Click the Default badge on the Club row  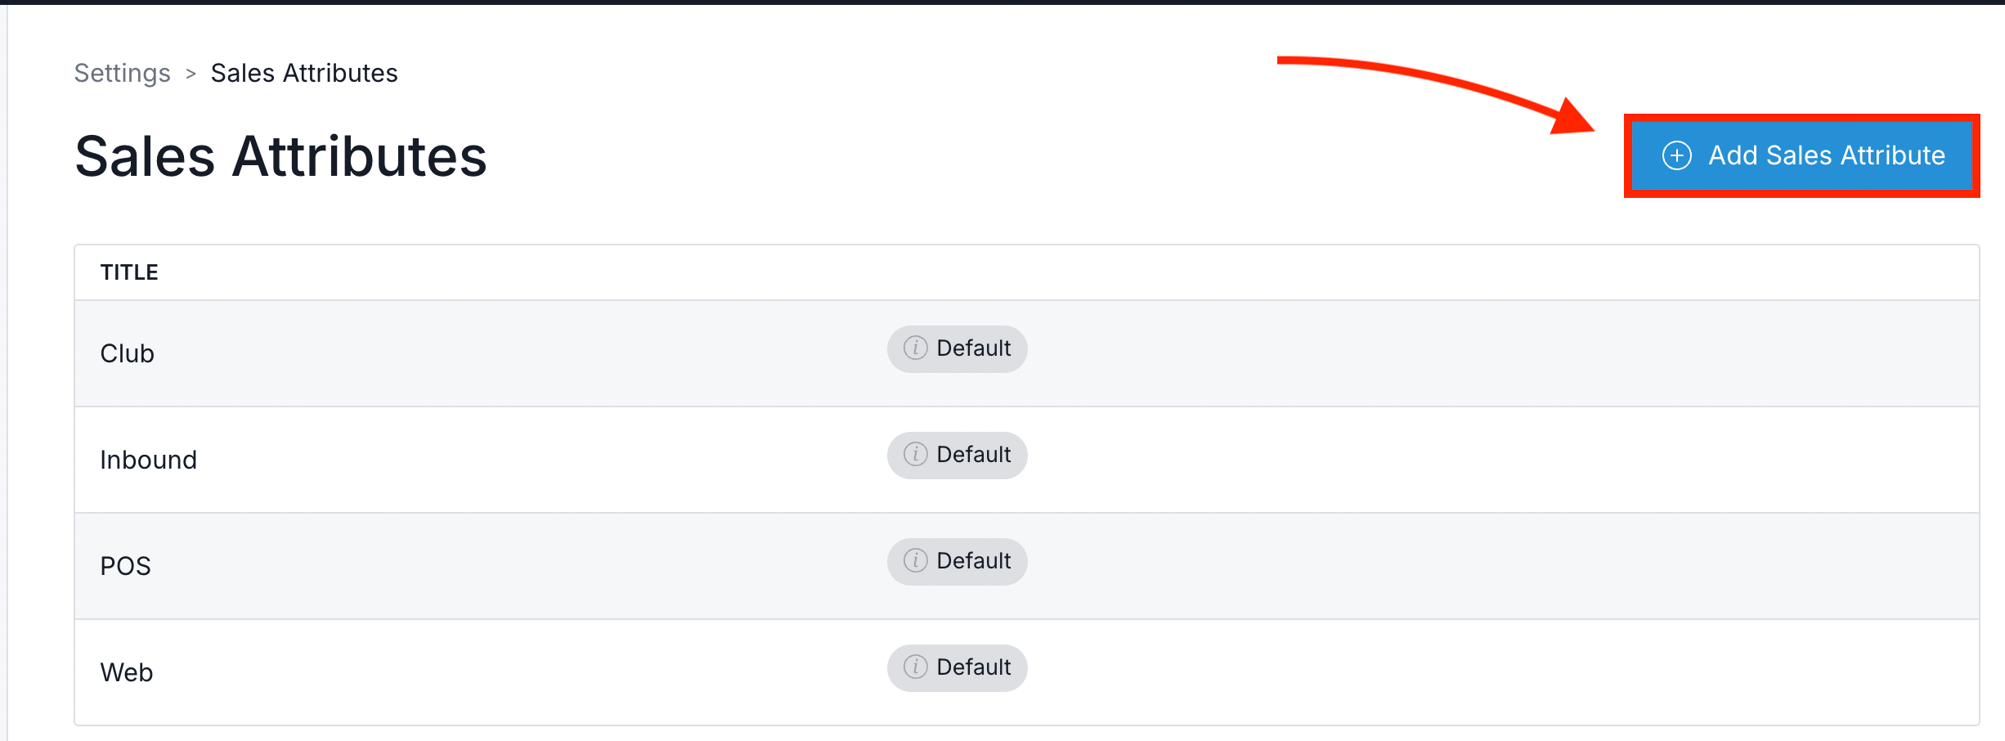tap(957, 349)
